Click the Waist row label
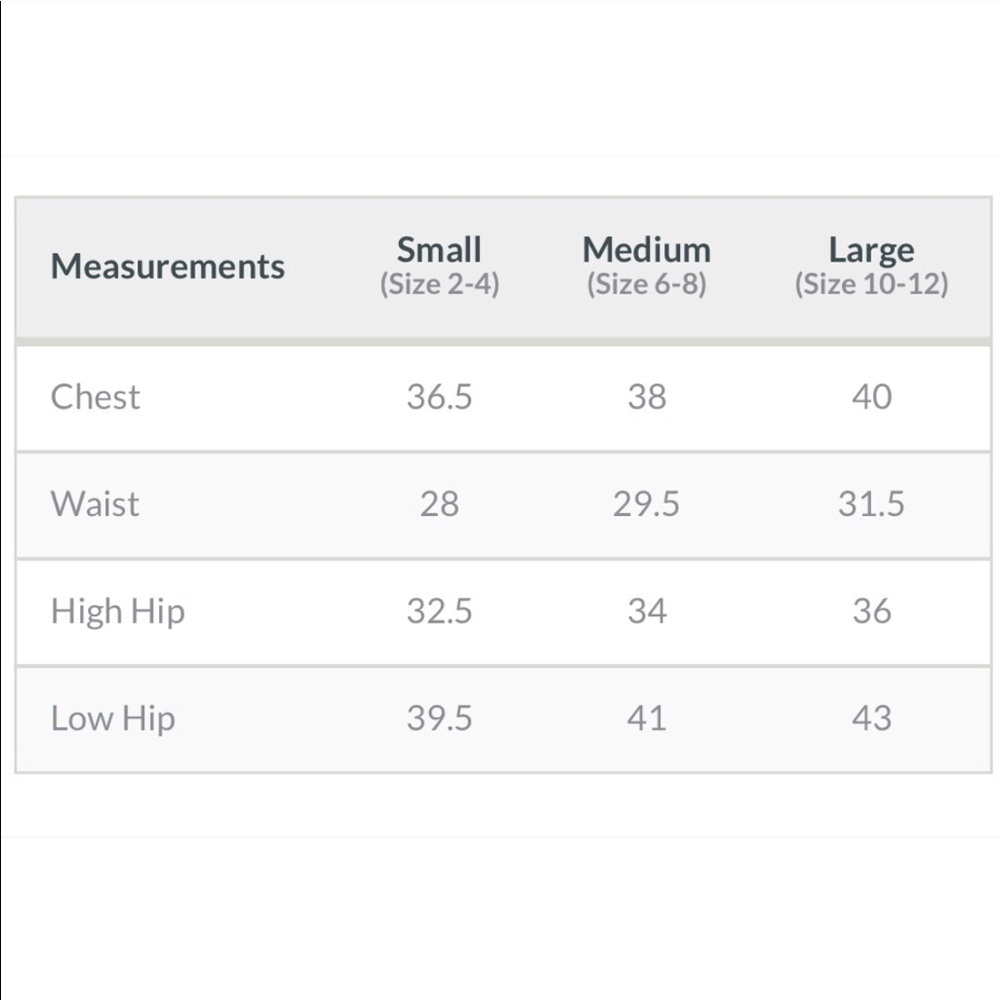Viewport: 1000px width, 1000px height. pos(95,504)
